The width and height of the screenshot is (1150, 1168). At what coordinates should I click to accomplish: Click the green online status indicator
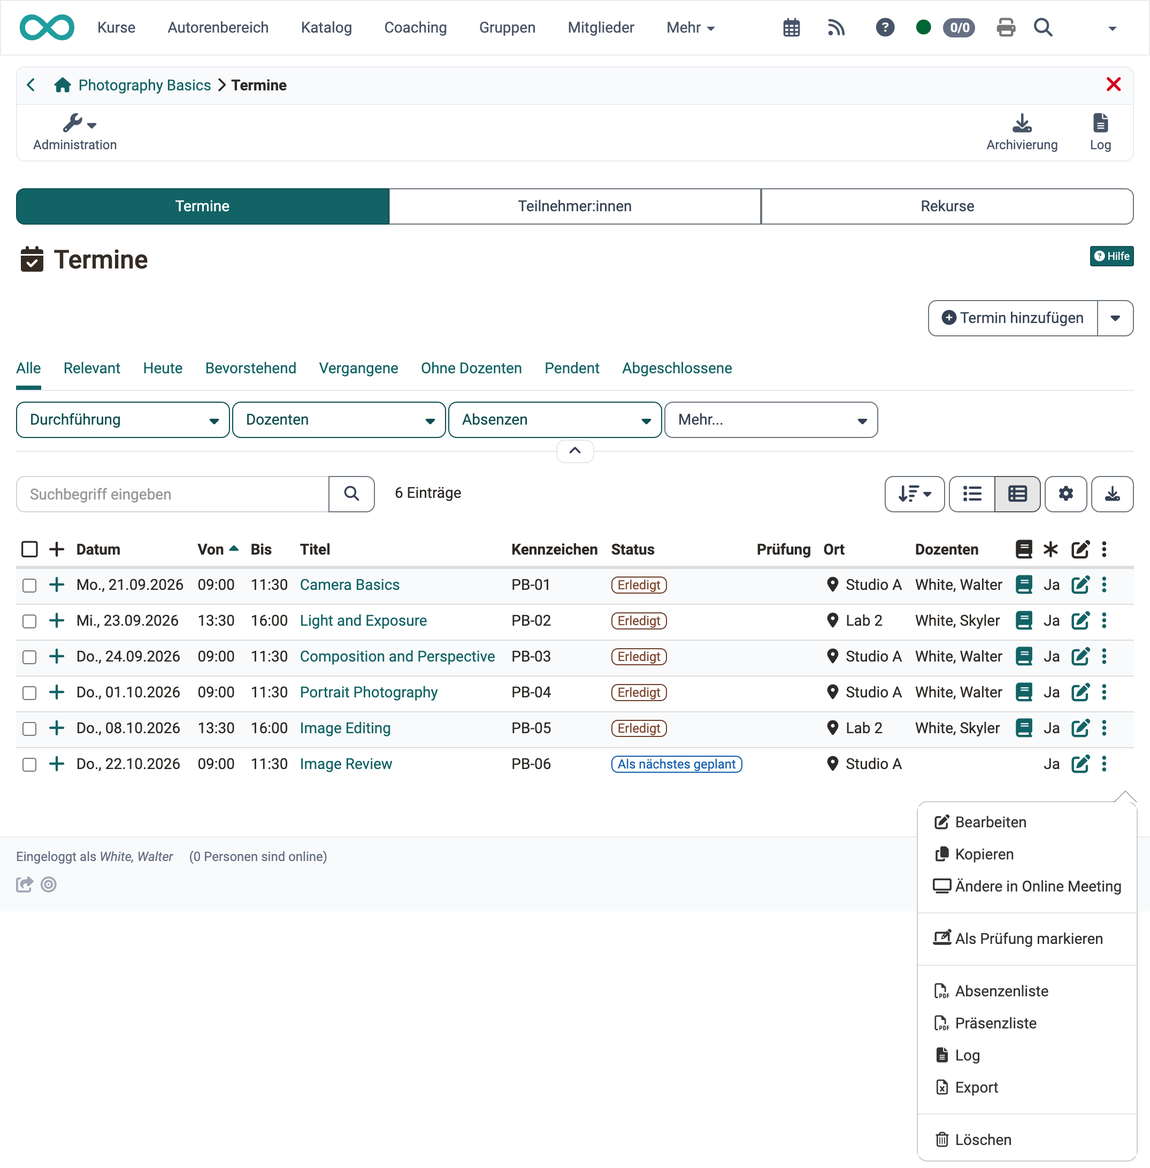924,28
